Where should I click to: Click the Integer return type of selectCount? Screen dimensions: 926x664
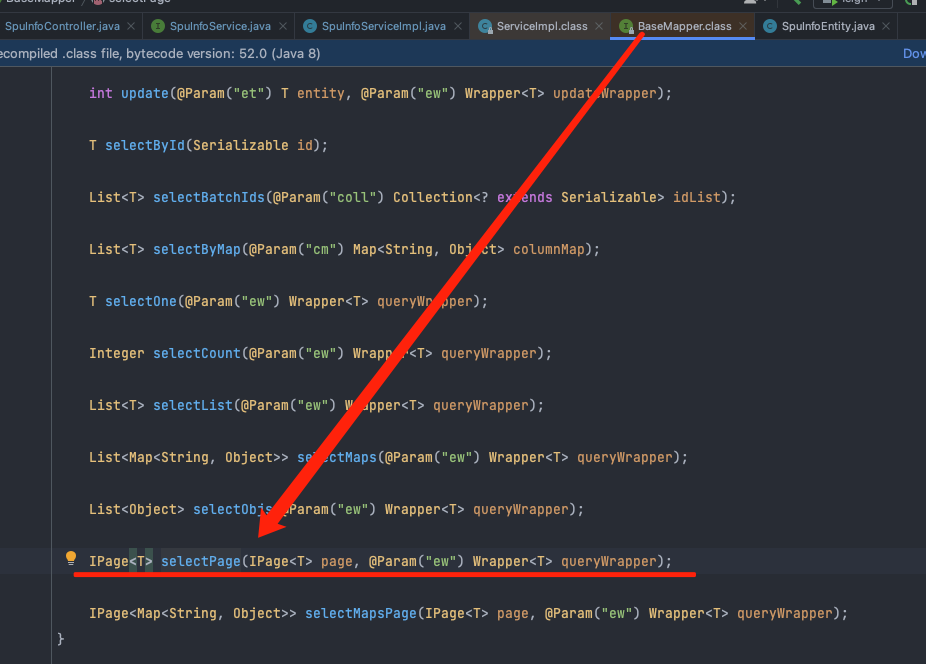pos(116,353)
